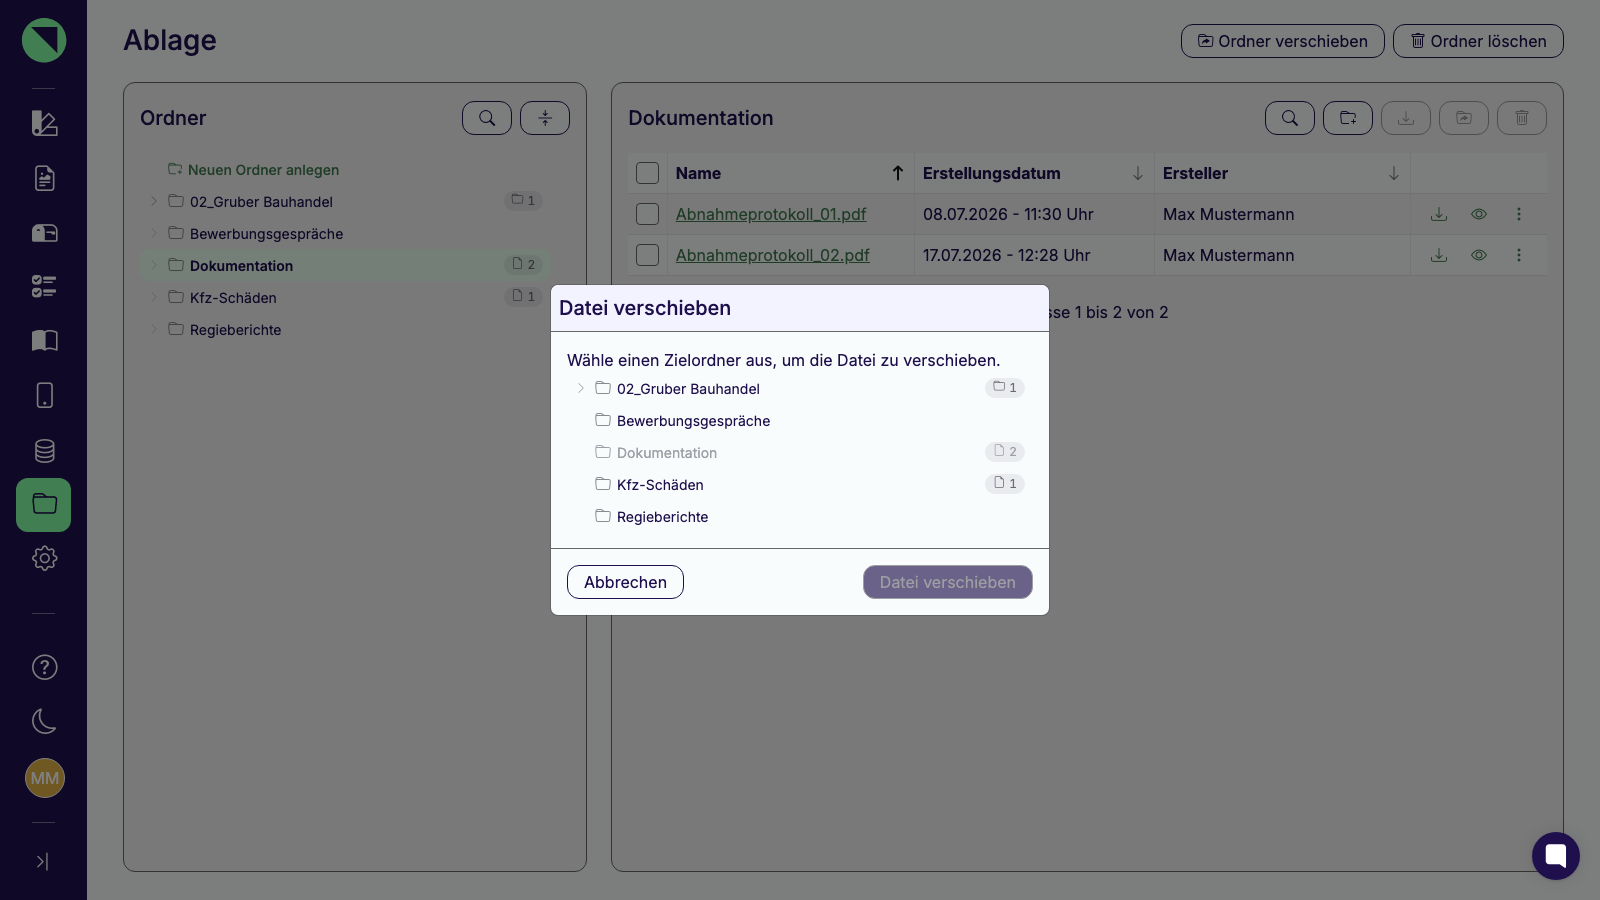The width and height of the screenshot is (1600, 900).
Task: Open the Abnahmeprotokoll_01.pdf link
Action: pos(771,214)
